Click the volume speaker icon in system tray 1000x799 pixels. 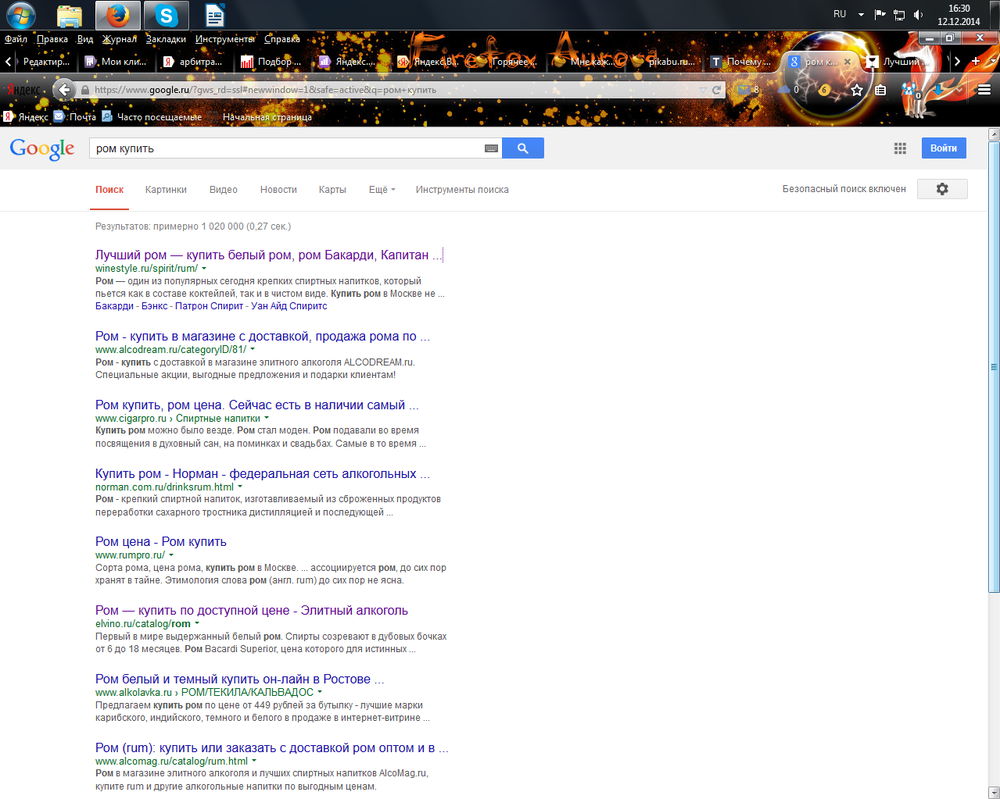click(918, 15)
